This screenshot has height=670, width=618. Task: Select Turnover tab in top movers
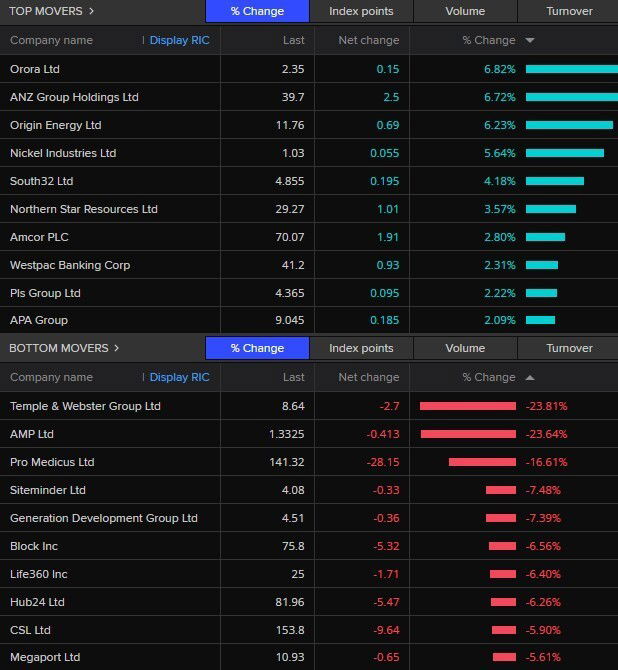(568, 11)
